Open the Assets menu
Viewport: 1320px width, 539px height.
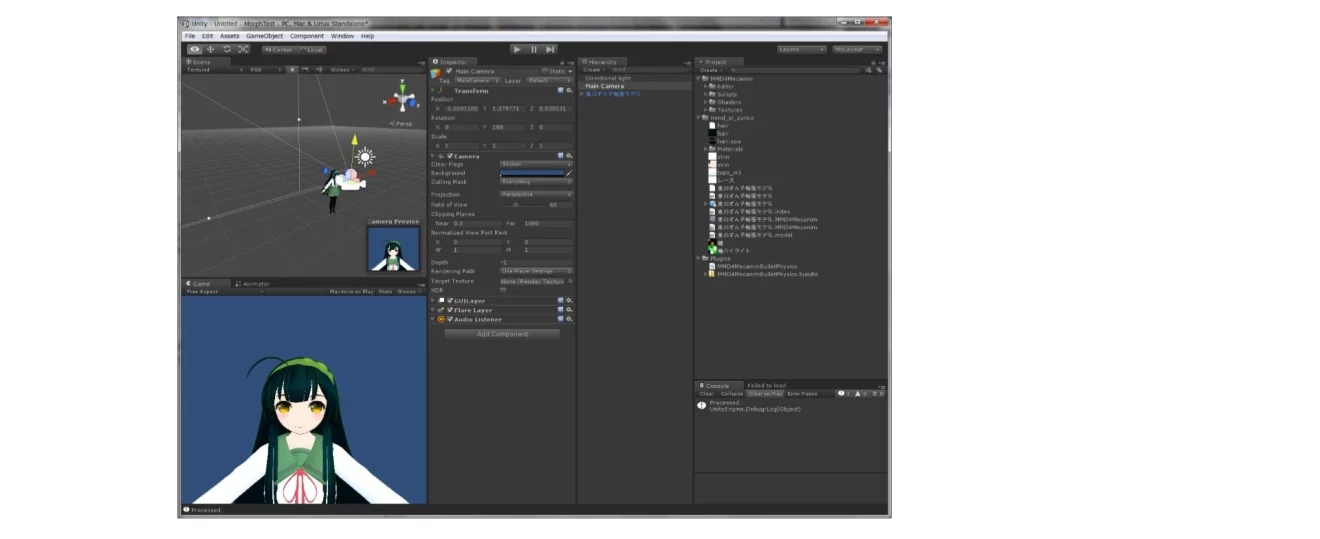229,36
